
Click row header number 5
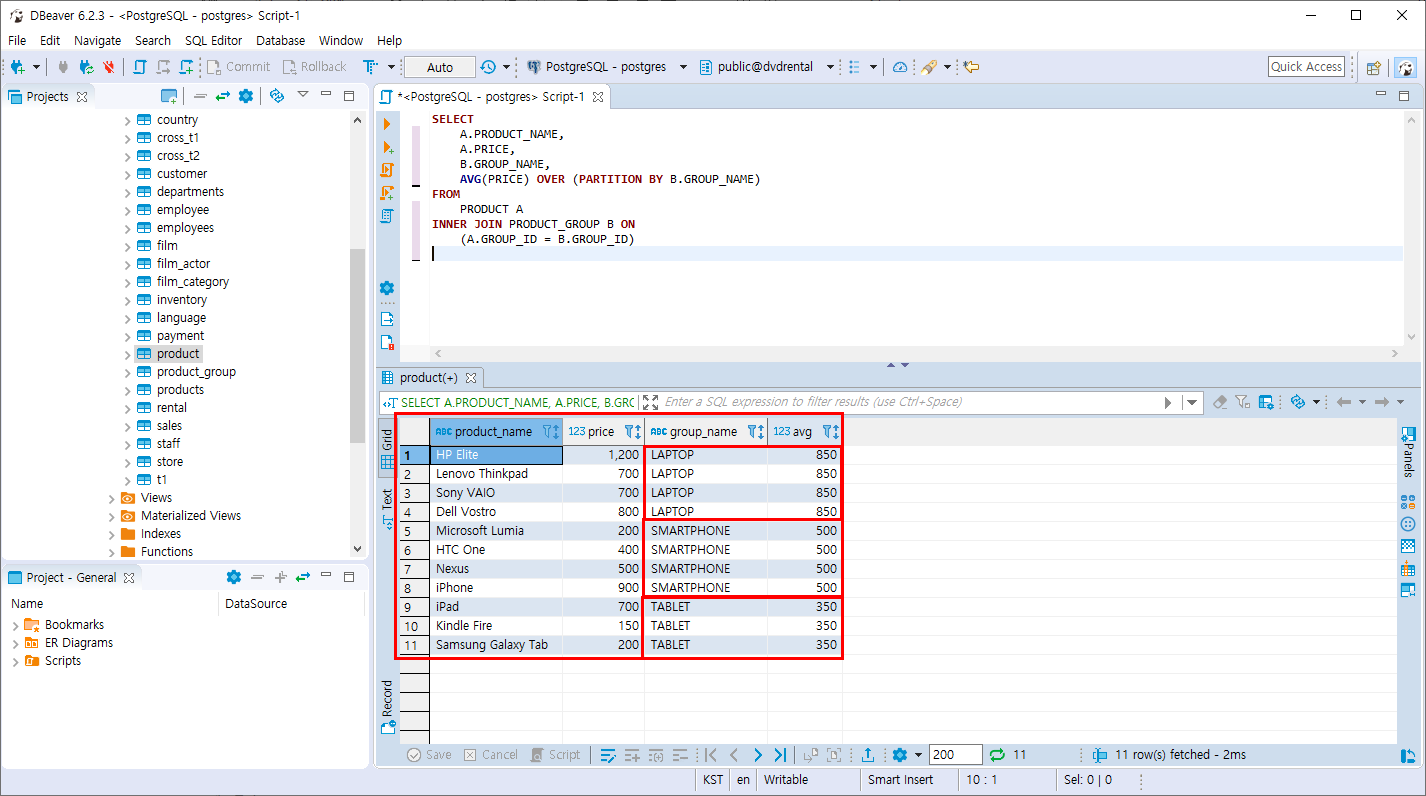pyautogui.click(x=414, y=531)
